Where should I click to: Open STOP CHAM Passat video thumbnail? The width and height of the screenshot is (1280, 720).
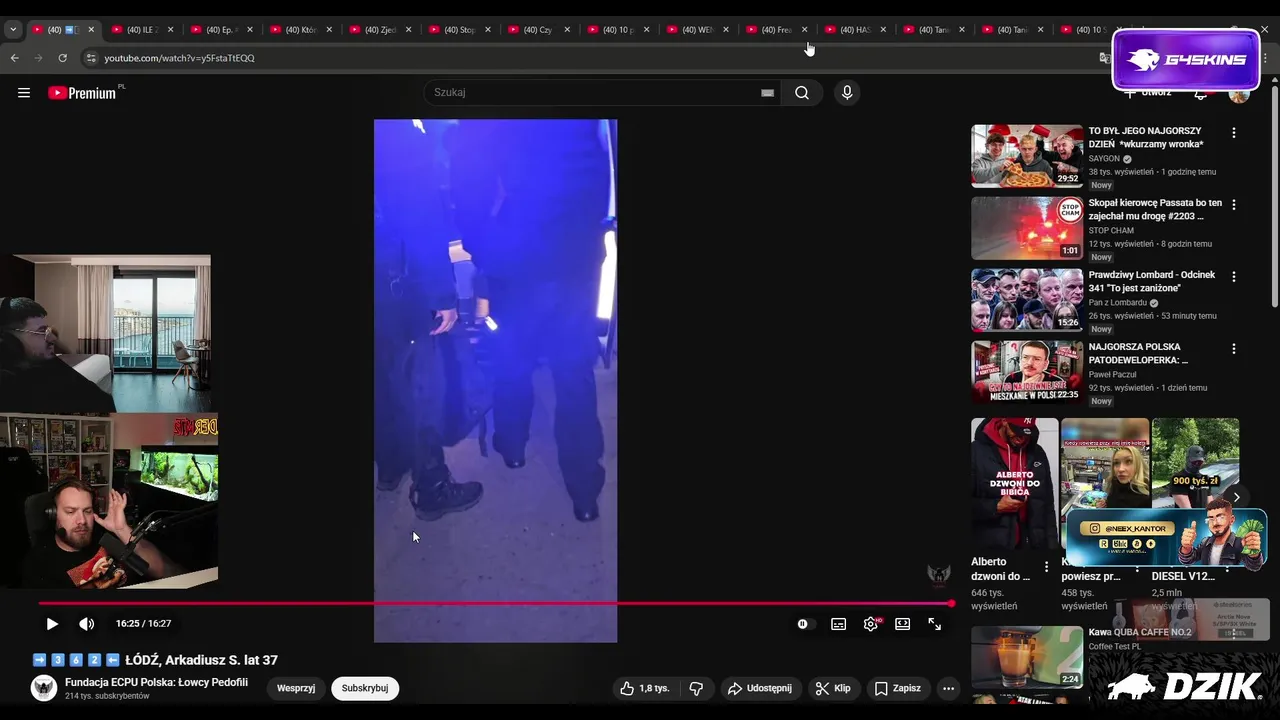[x=1027, y=228]
